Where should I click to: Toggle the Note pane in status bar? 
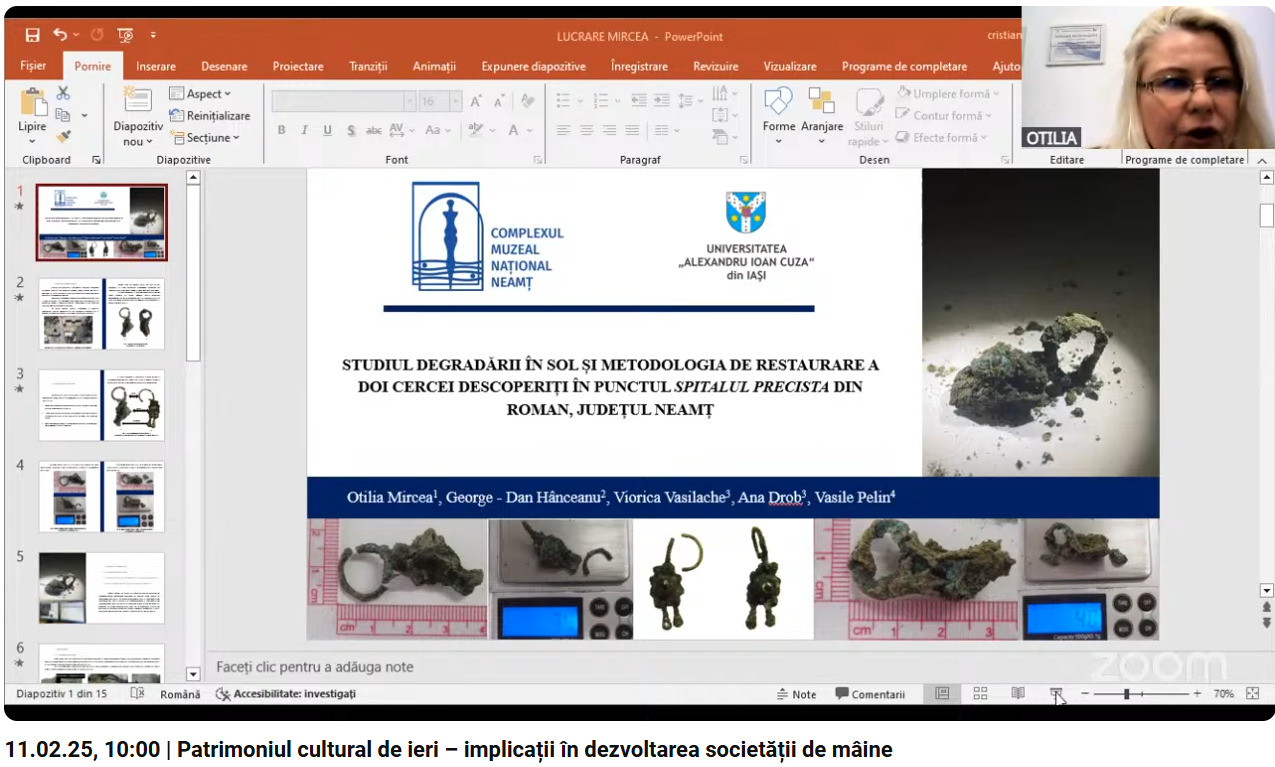[796, 694]
